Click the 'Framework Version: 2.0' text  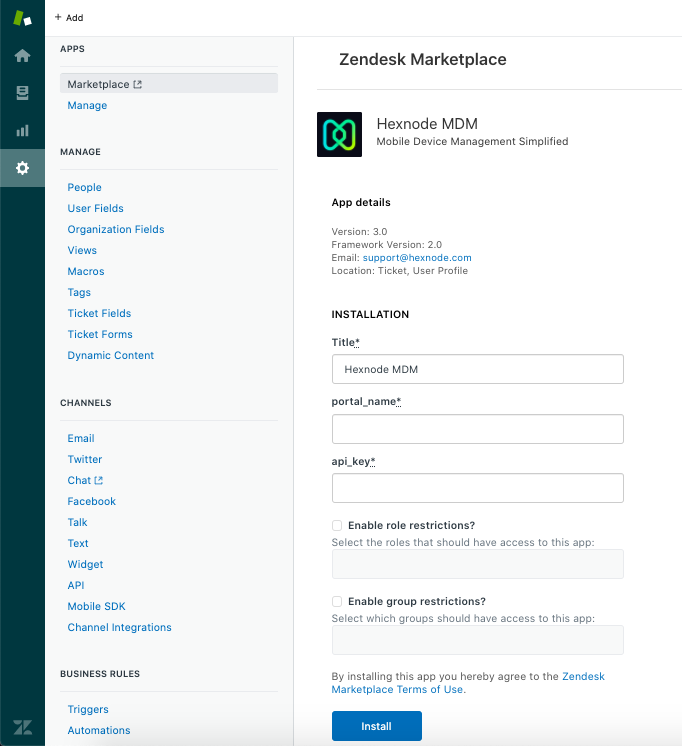pyautogui.click(x=386, y=245)
